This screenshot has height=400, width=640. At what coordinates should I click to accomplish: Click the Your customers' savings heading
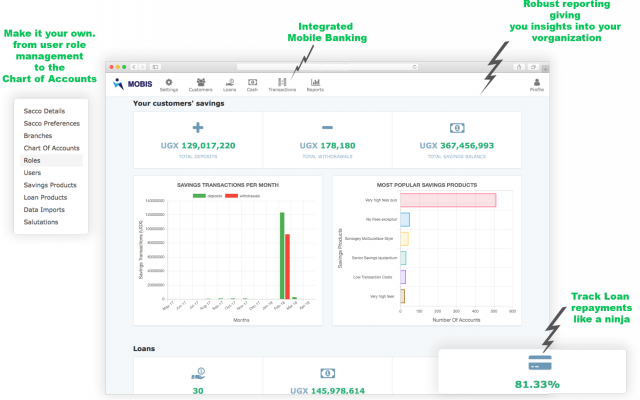[179, 103]
